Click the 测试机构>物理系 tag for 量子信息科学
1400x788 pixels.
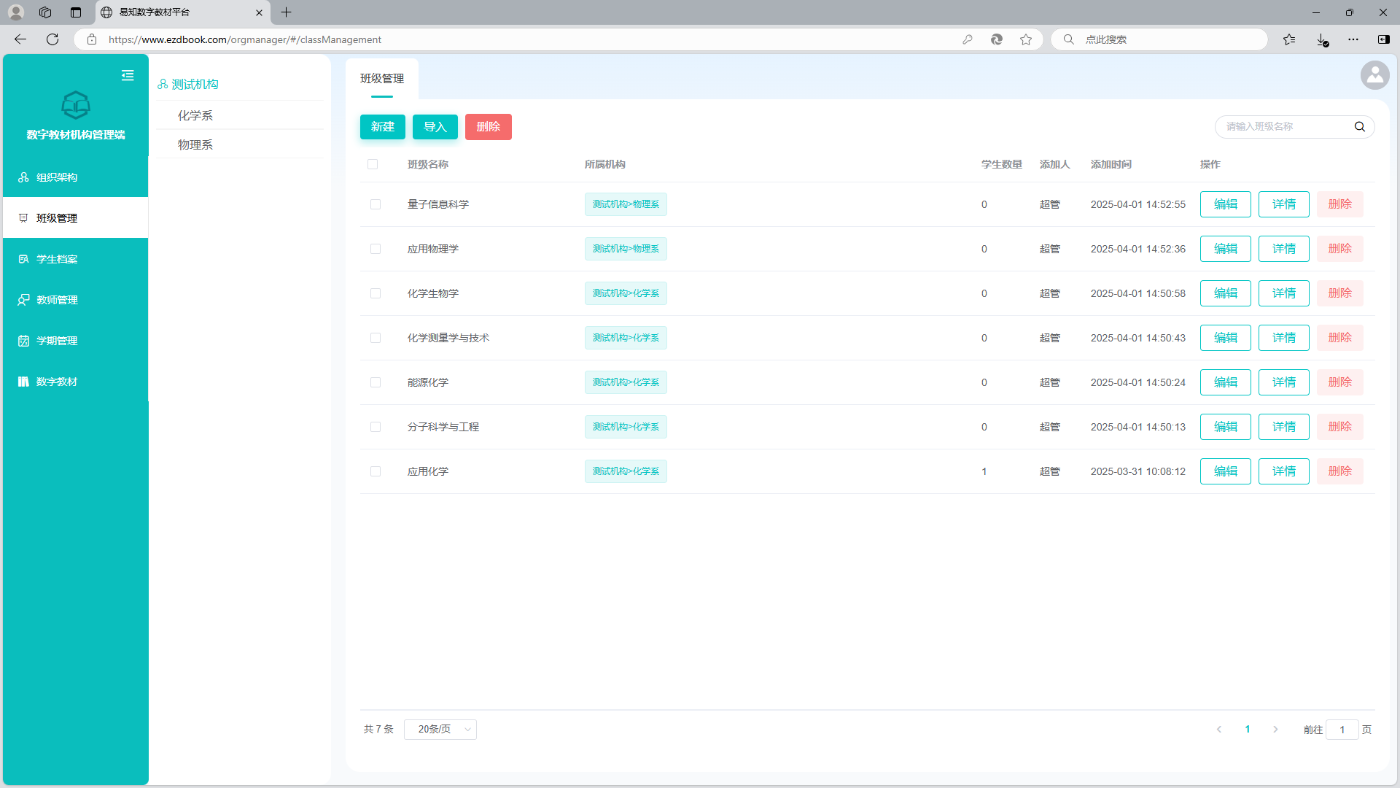tap(626, 204)
